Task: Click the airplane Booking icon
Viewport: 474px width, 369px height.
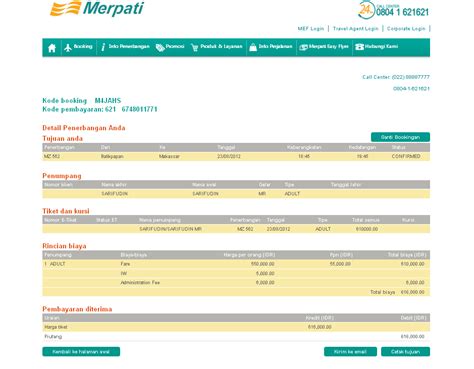Action: tap(68, 48)
